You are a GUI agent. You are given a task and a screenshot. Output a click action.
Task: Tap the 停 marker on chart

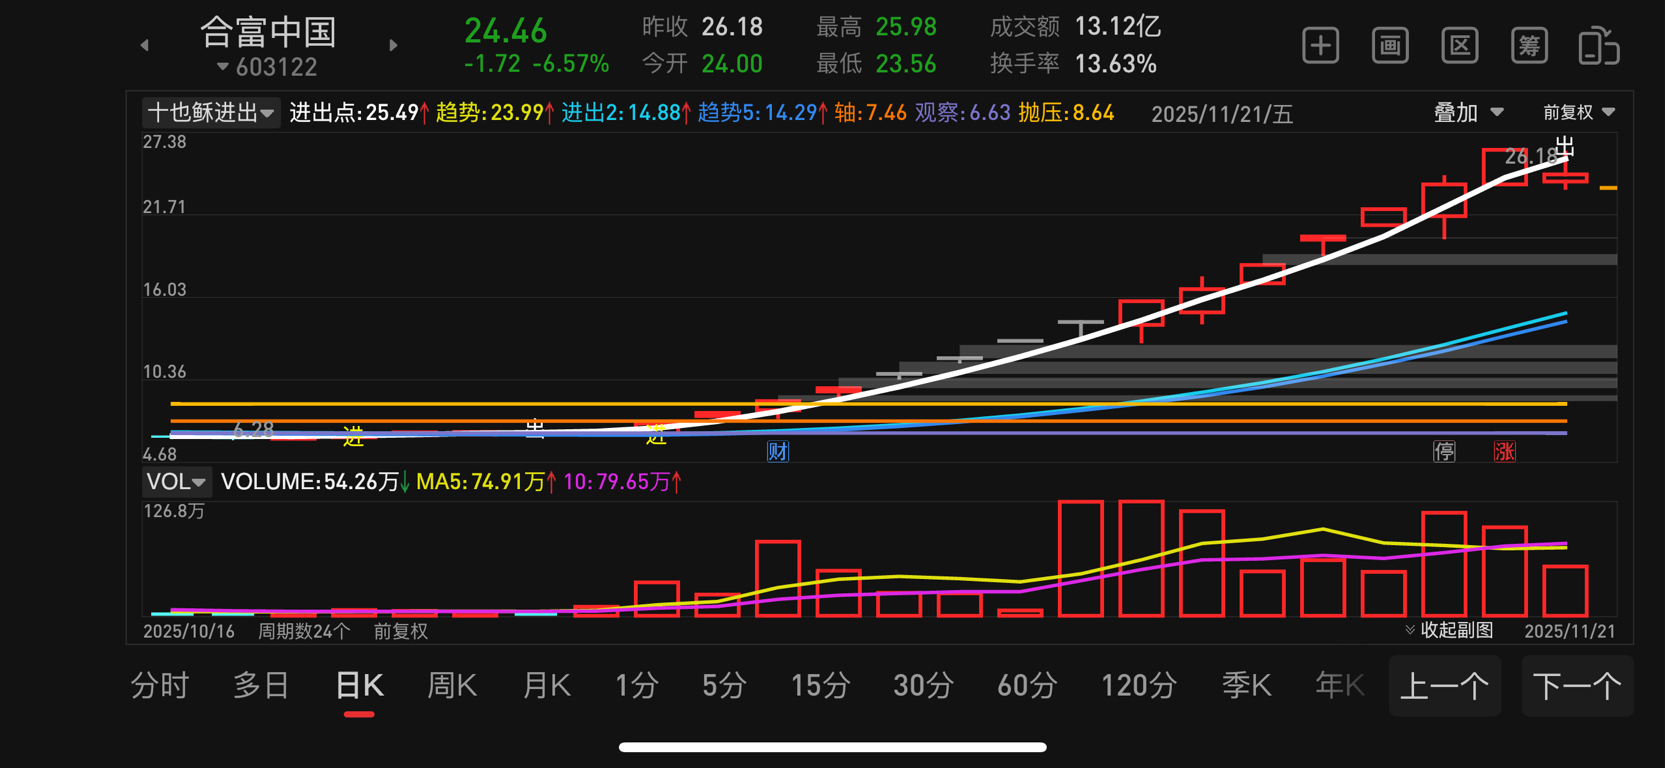tap(1444, 451)
